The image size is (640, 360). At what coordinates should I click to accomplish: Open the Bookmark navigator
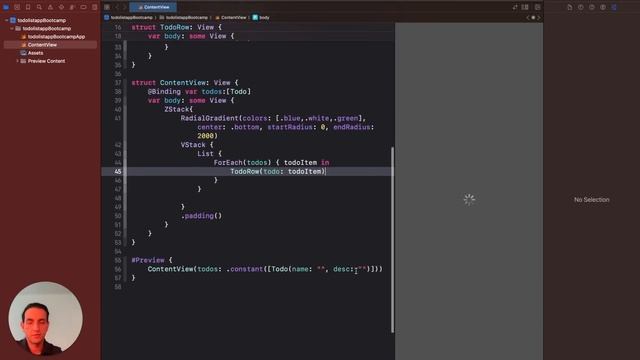pos(28,7)
